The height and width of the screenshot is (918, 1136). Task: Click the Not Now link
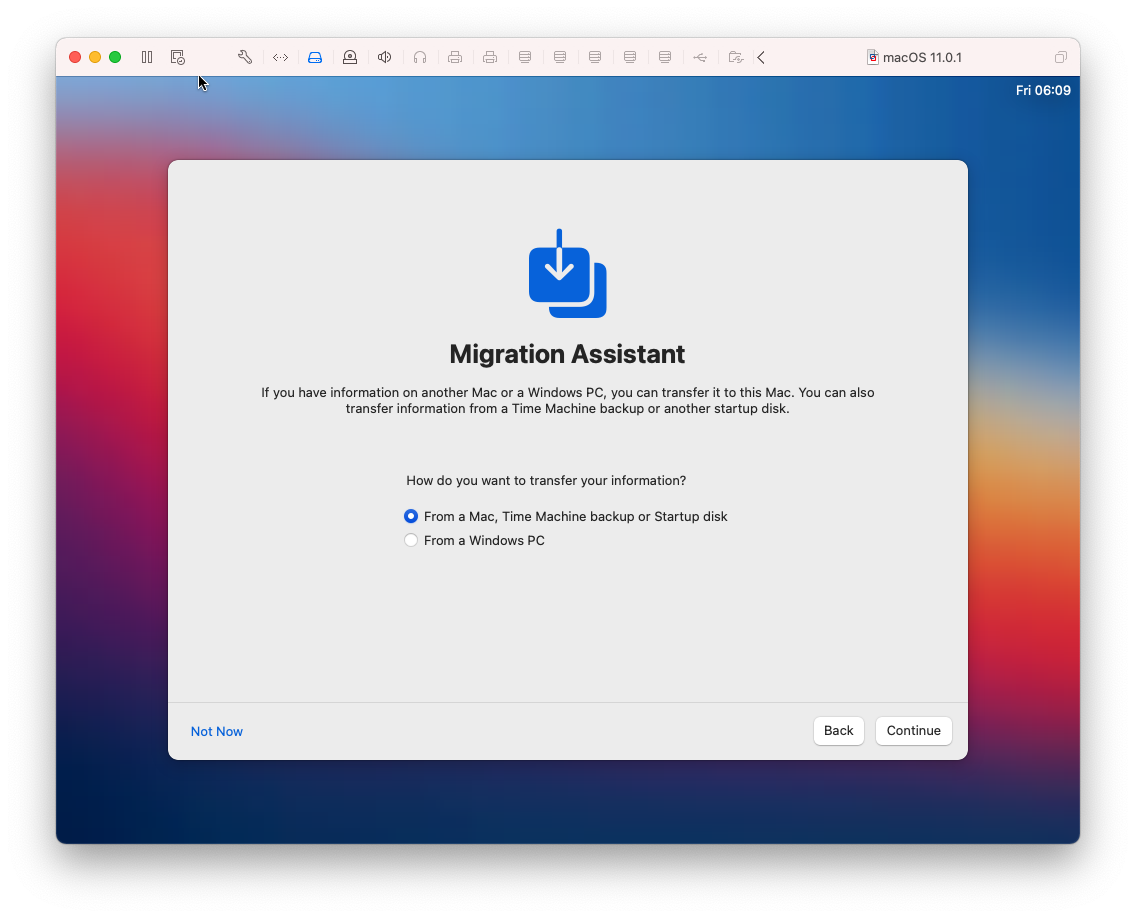coord(216,731)
